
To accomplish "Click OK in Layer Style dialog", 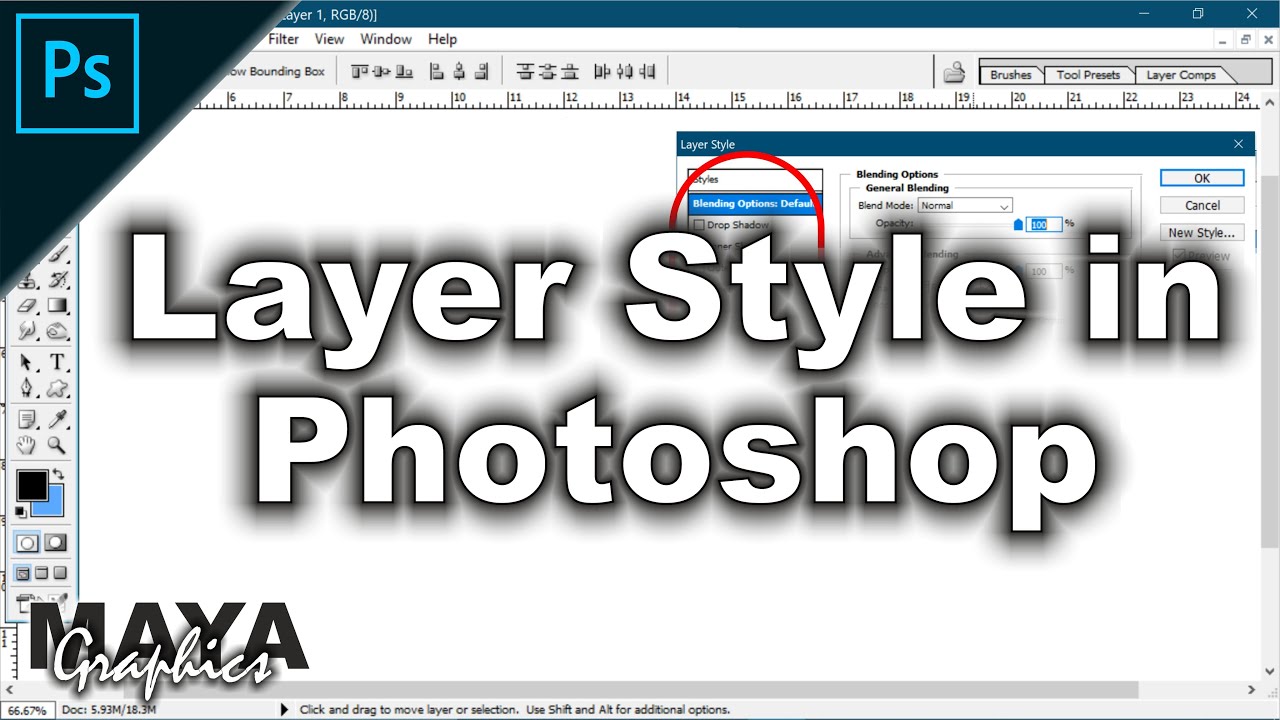I will (x=1202, y=178).
